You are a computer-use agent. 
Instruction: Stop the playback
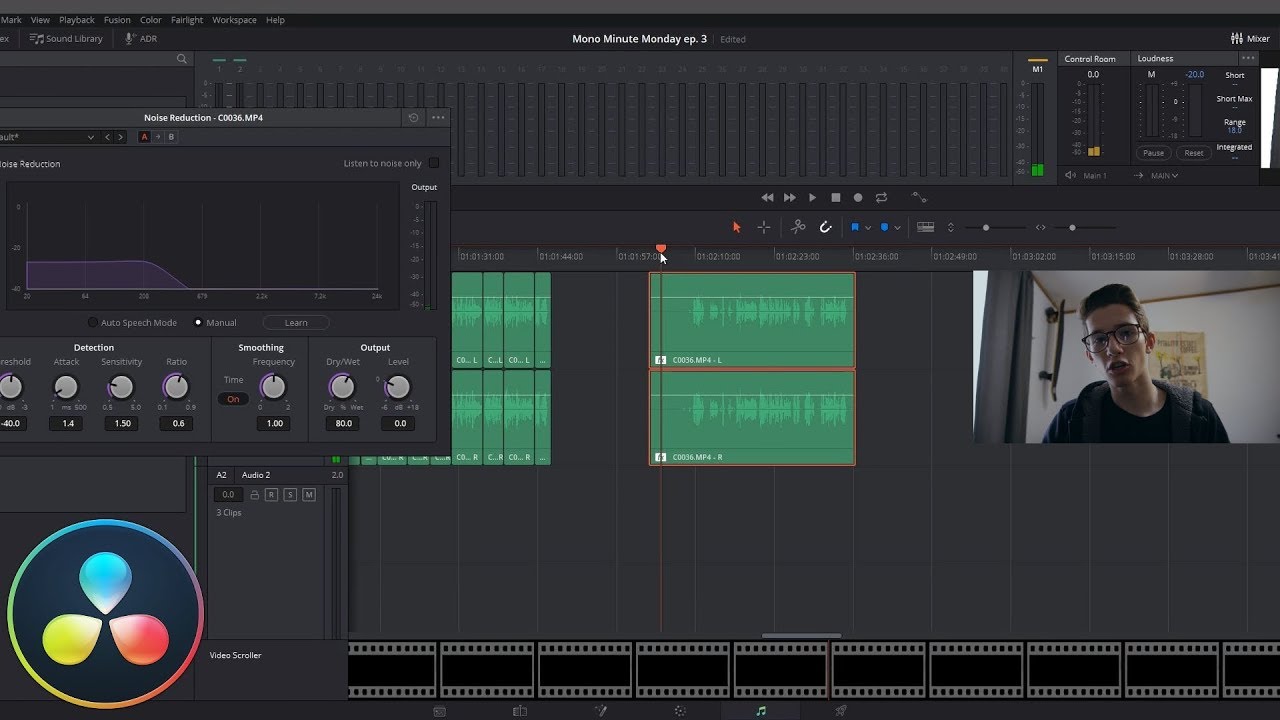point(836,198)
